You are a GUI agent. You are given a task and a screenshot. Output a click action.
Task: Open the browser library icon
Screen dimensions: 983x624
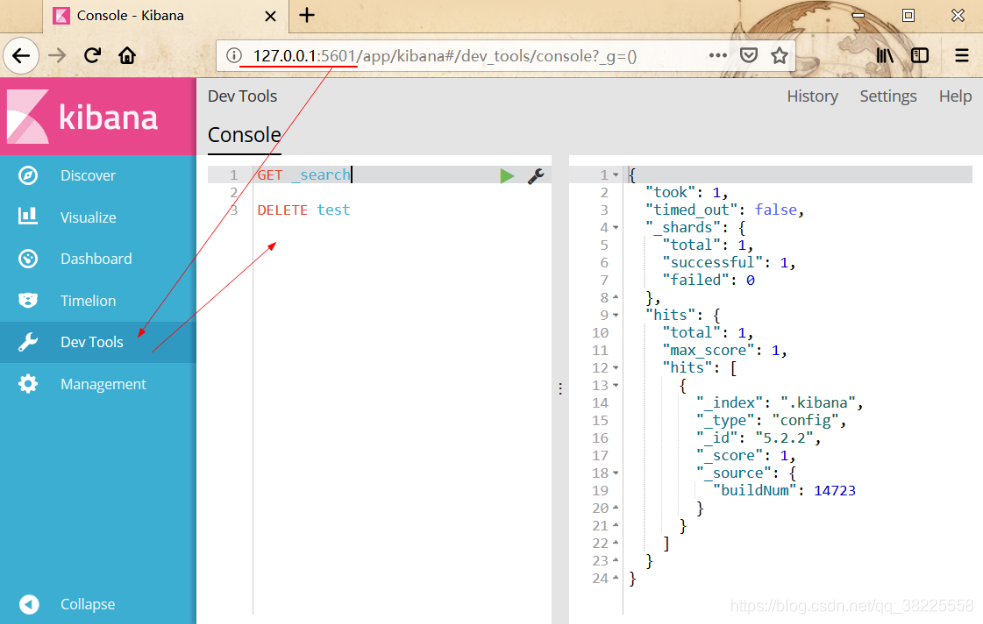tap(885, 55)
